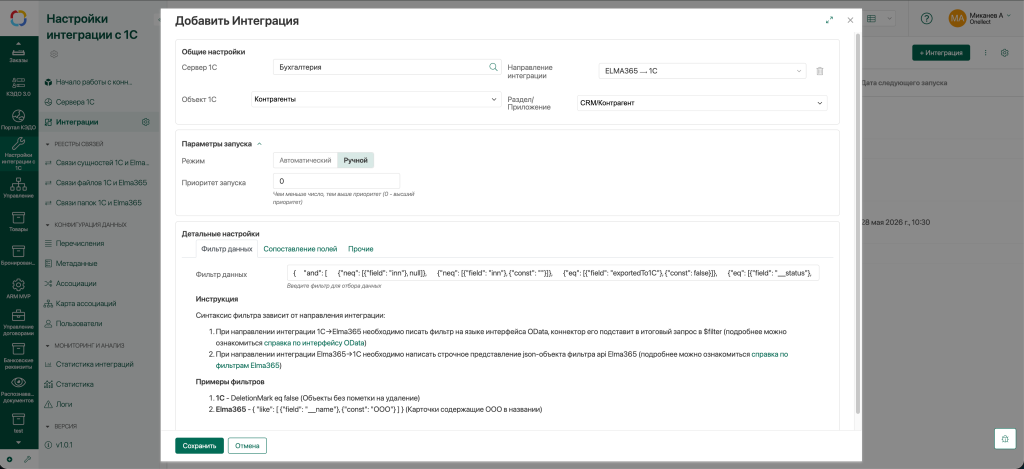
Task: Click gear icon beside Интеграции menu item
Action: click(146, 122)
